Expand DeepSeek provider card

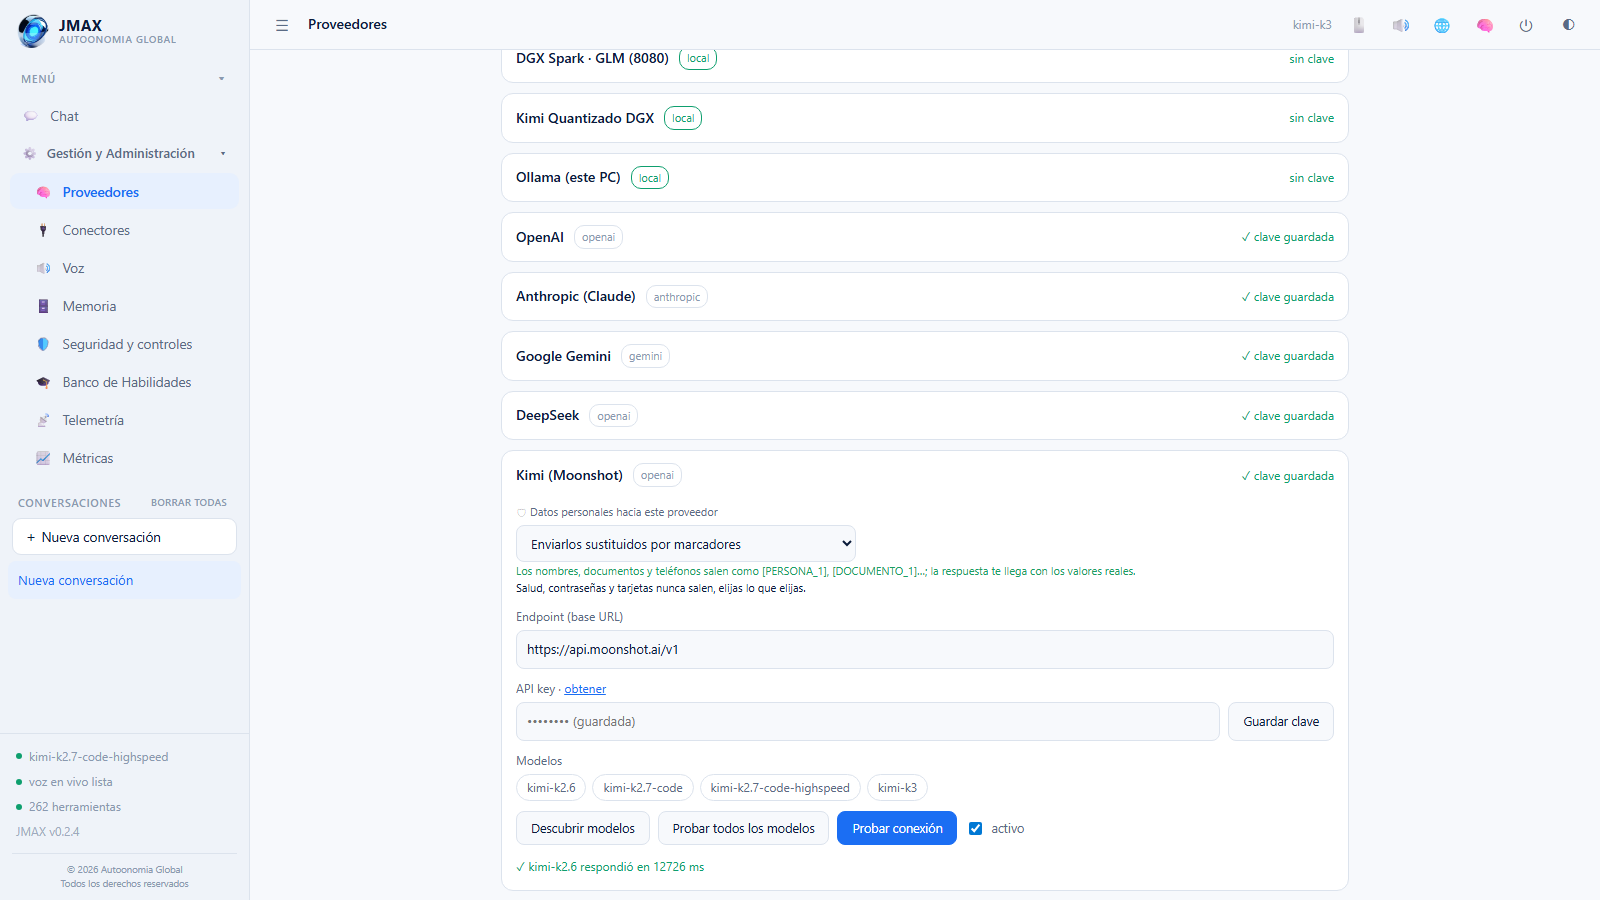(925, 416)
